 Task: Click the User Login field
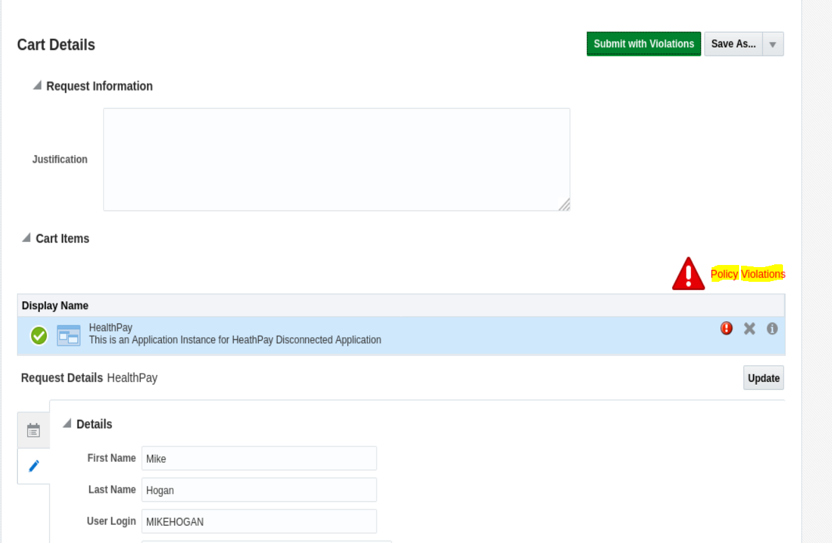[259, 521]
